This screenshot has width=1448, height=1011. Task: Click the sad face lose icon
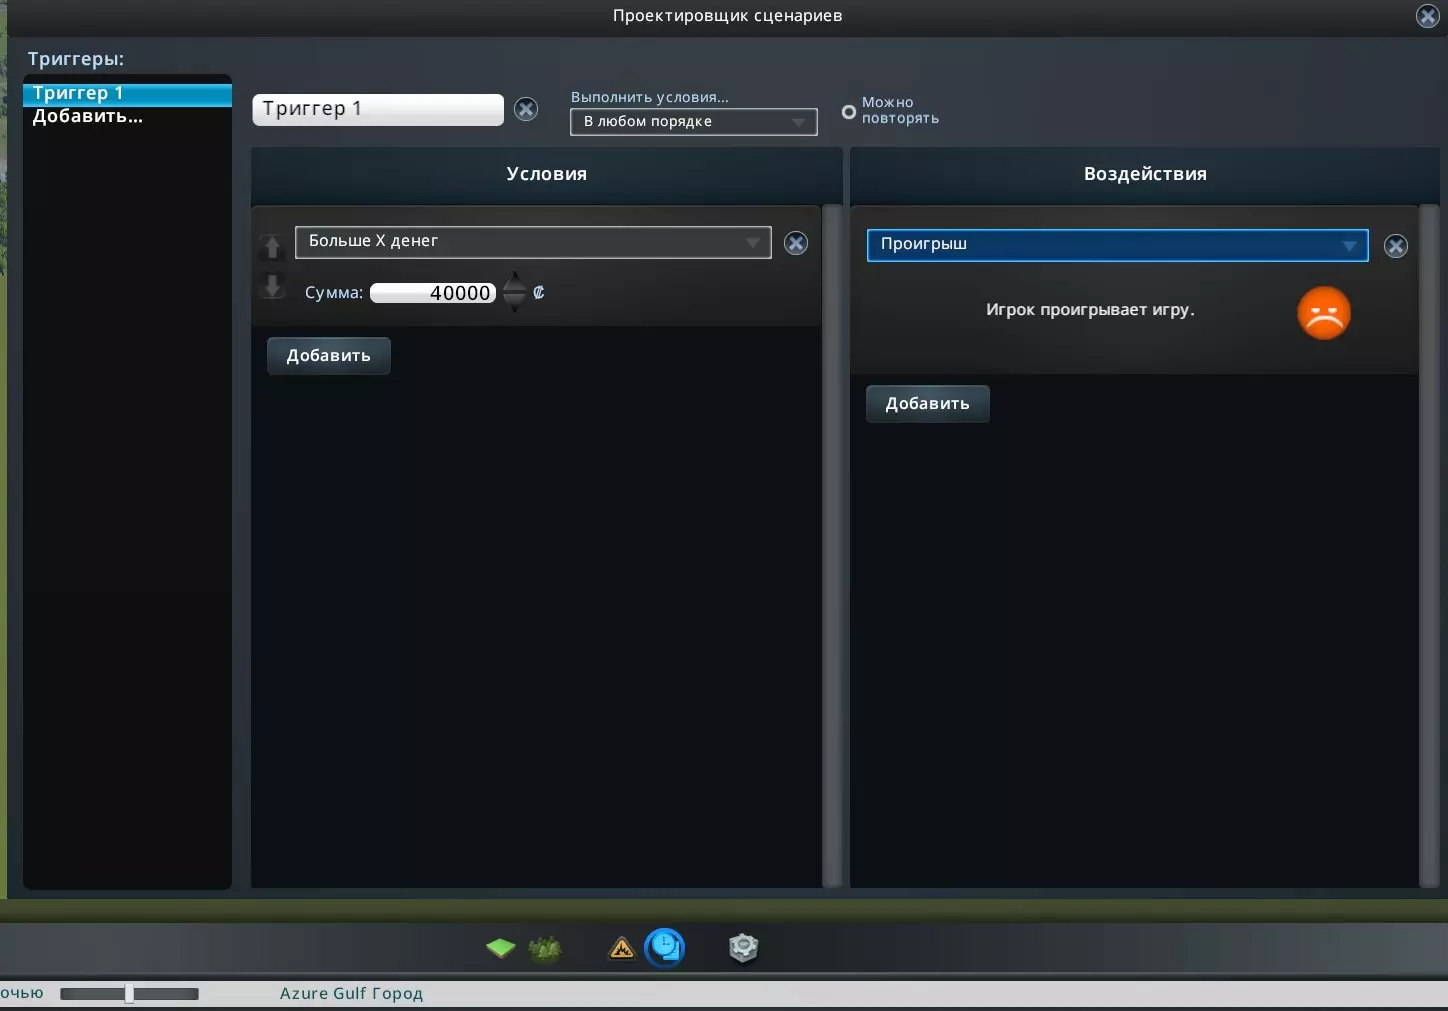(1324, 313)
